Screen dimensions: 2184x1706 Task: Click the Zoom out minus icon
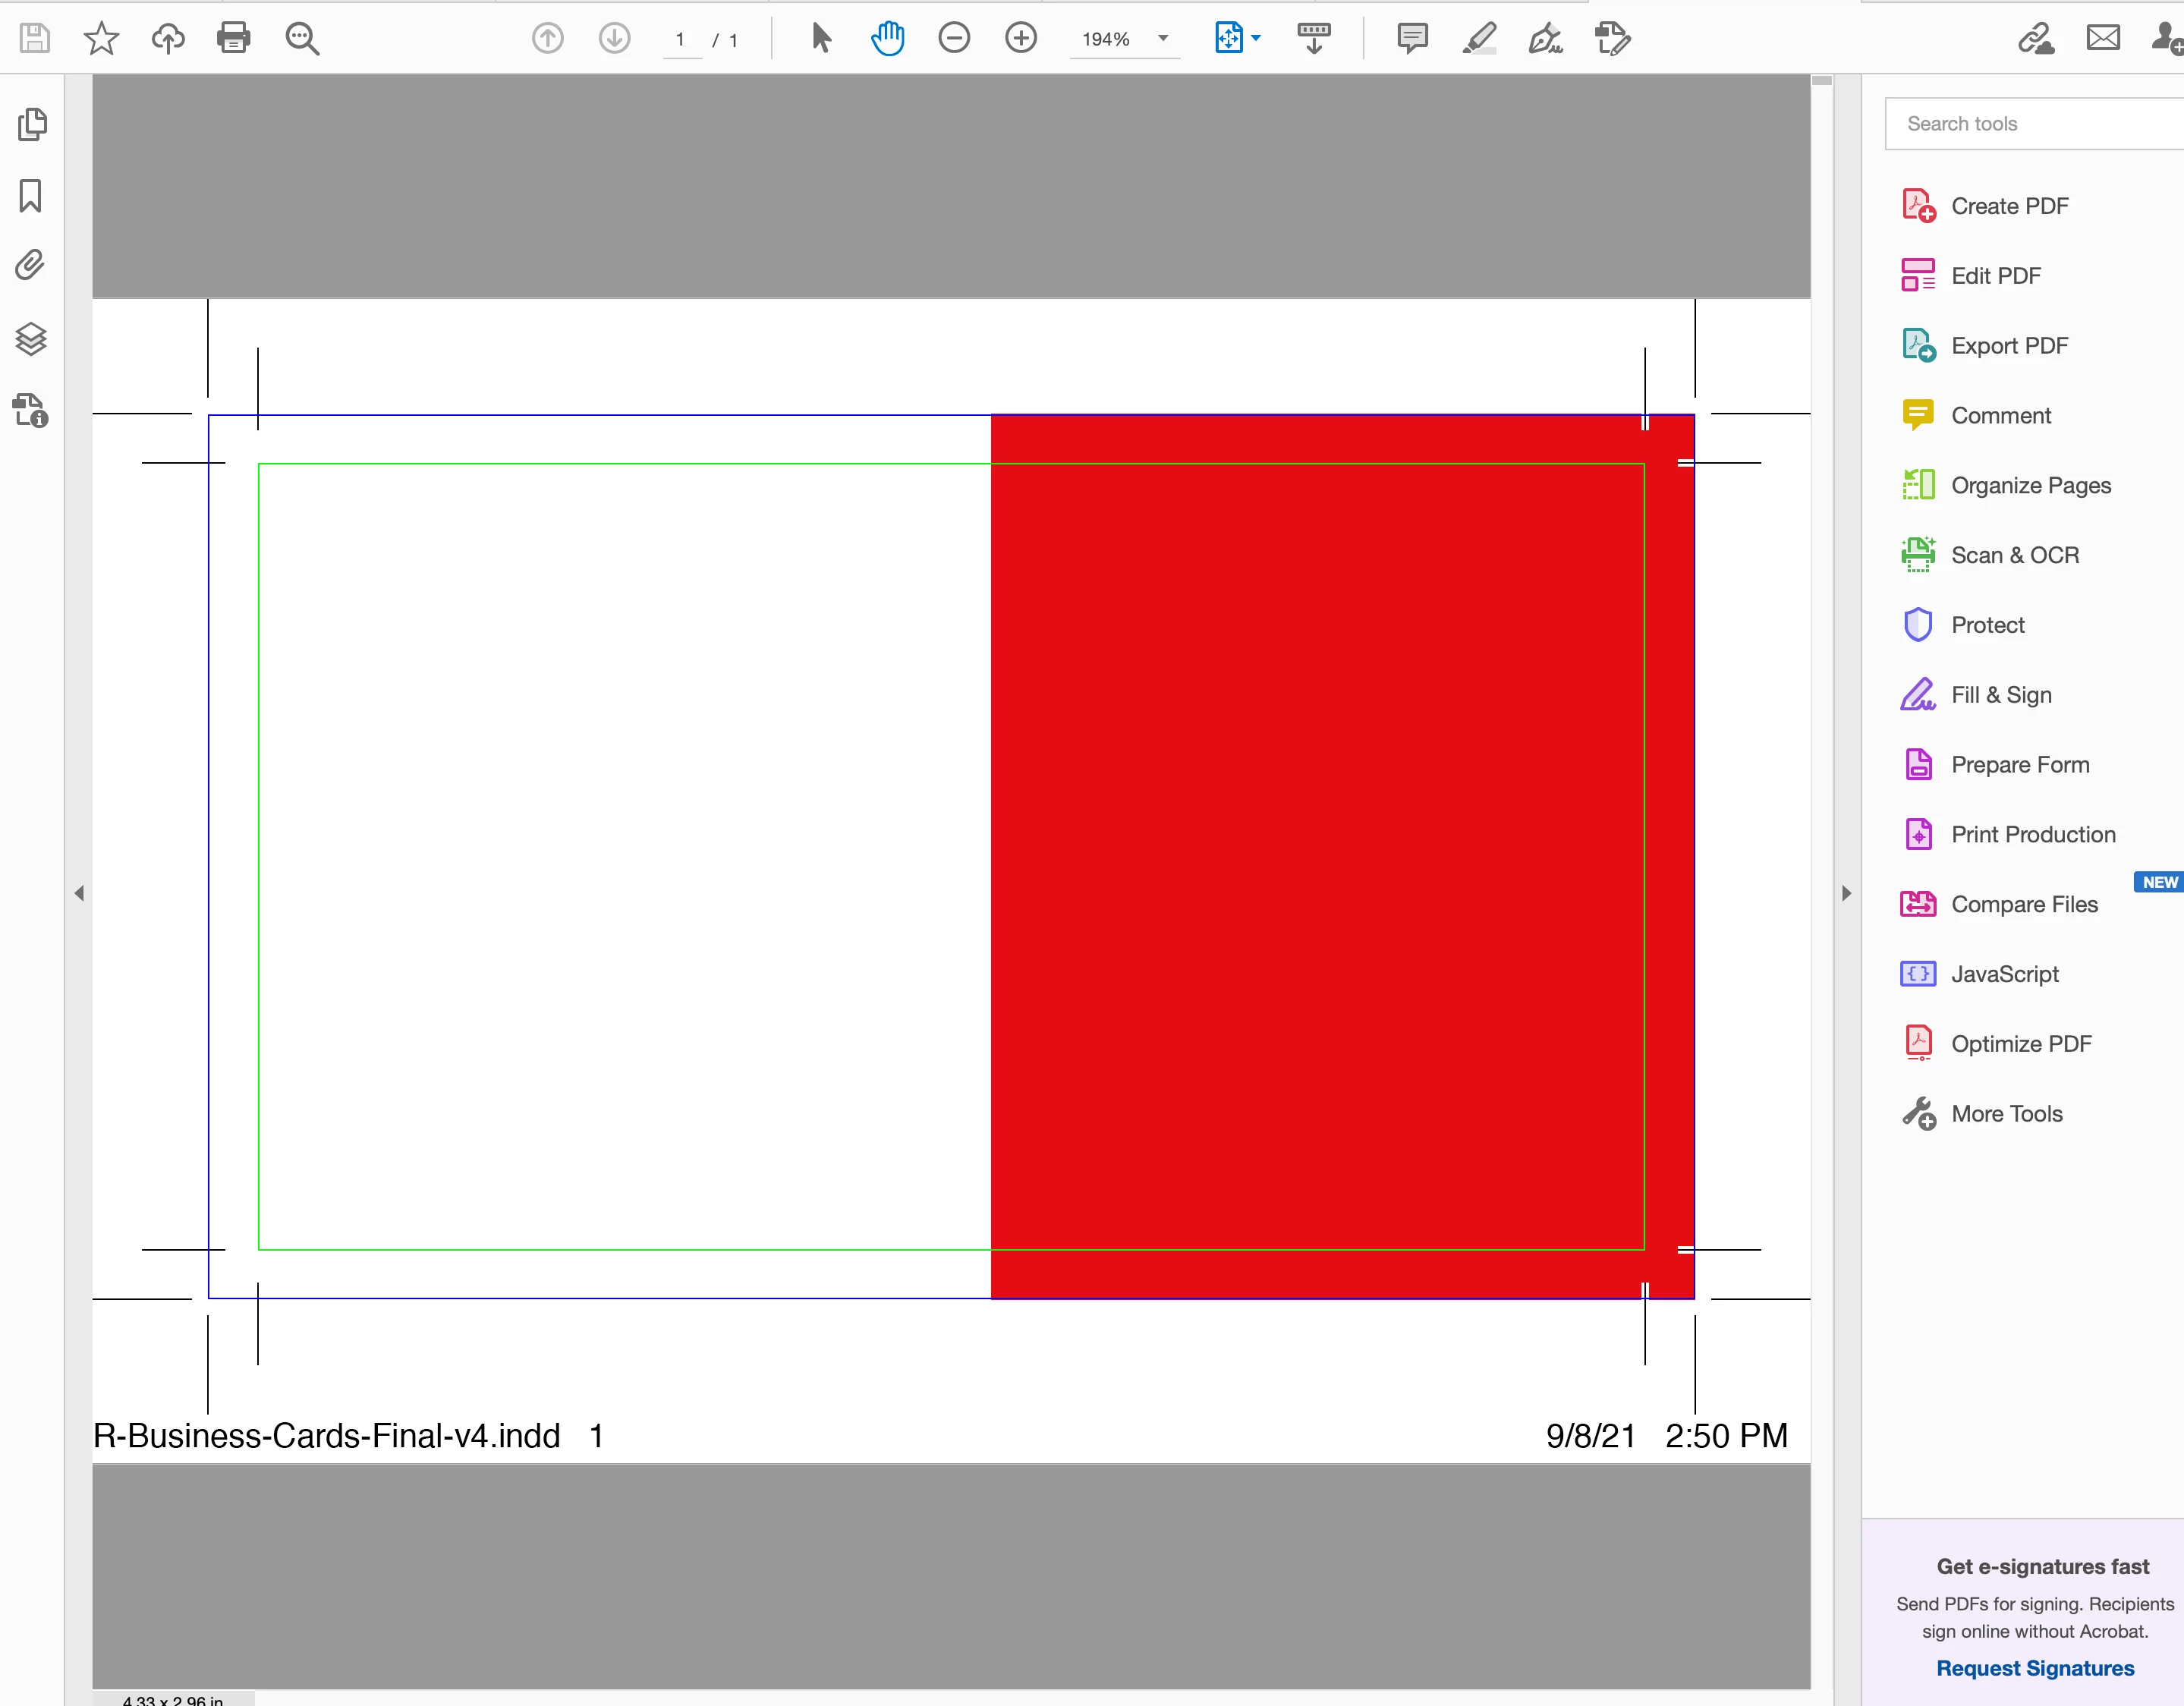click(x=954, y=39)
